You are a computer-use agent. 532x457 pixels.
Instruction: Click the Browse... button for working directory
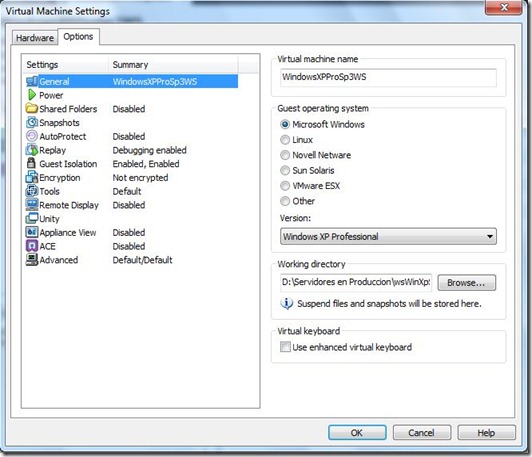click(466, 283)
